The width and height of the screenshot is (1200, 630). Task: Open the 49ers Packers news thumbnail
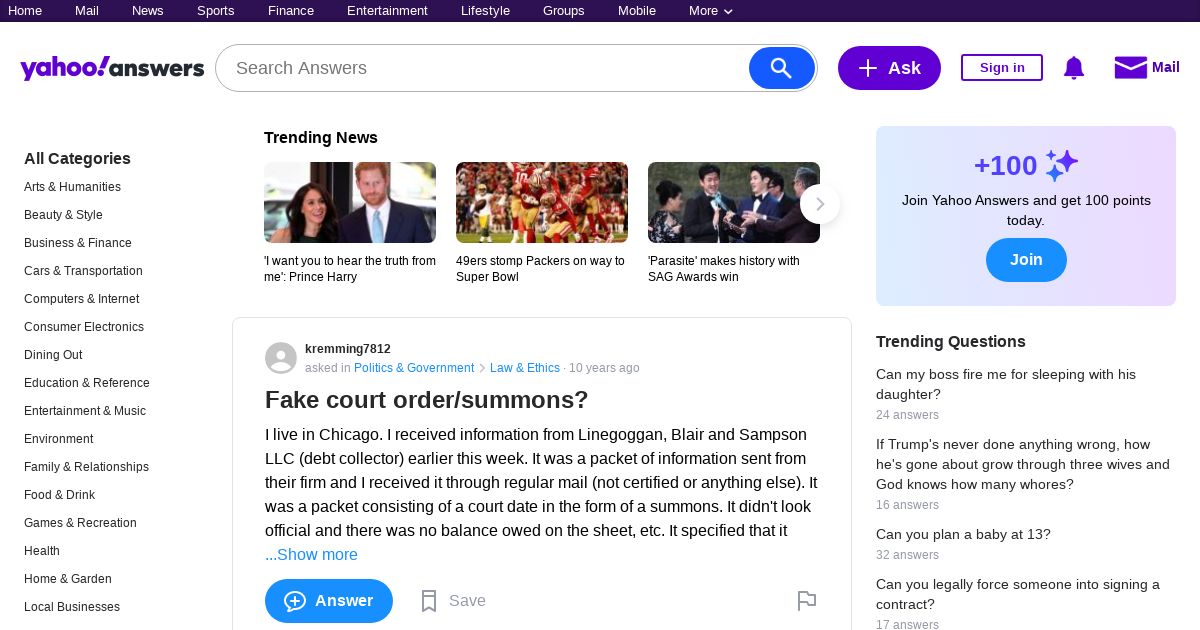click(542, 202)
